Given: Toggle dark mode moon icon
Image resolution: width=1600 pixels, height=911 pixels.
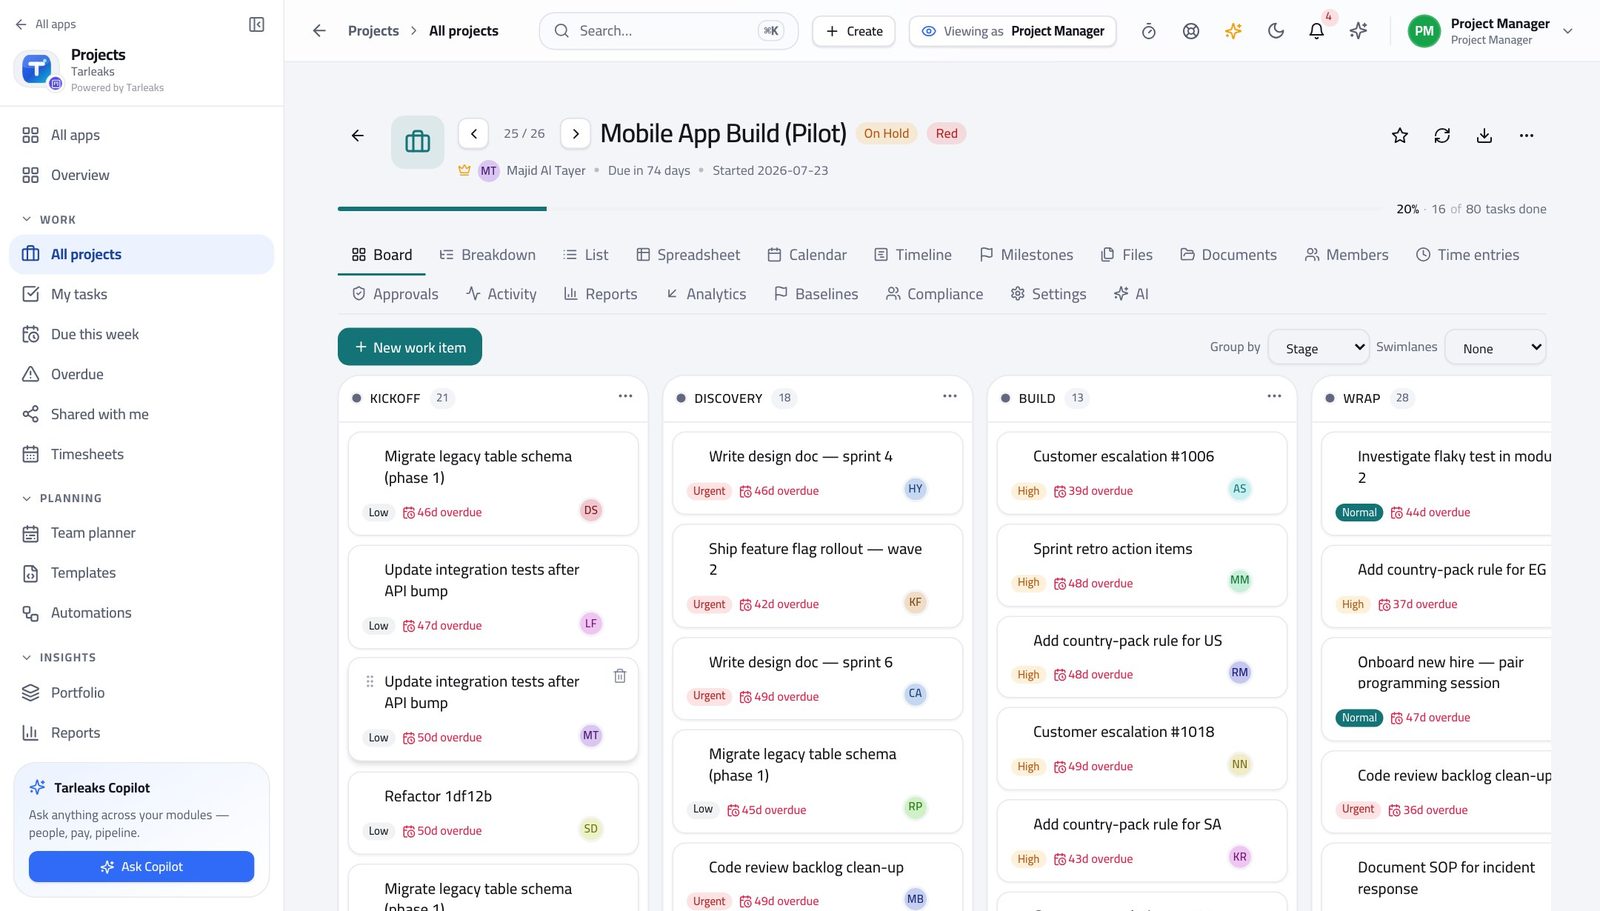Looking at the screenshot, I should 1275,31.
